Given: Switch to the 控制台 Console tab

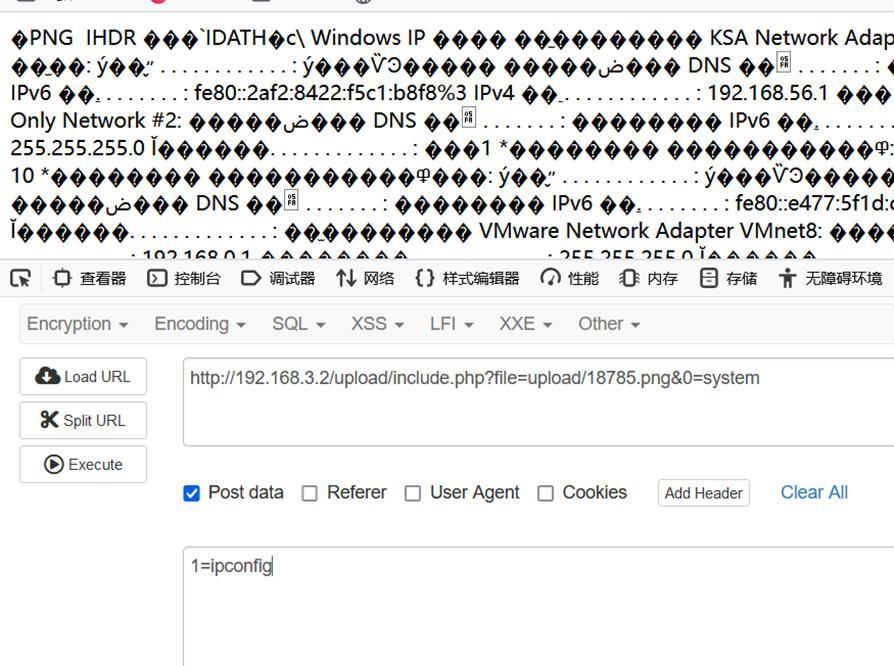Looking at the screenshot, I should pos(184,278).
